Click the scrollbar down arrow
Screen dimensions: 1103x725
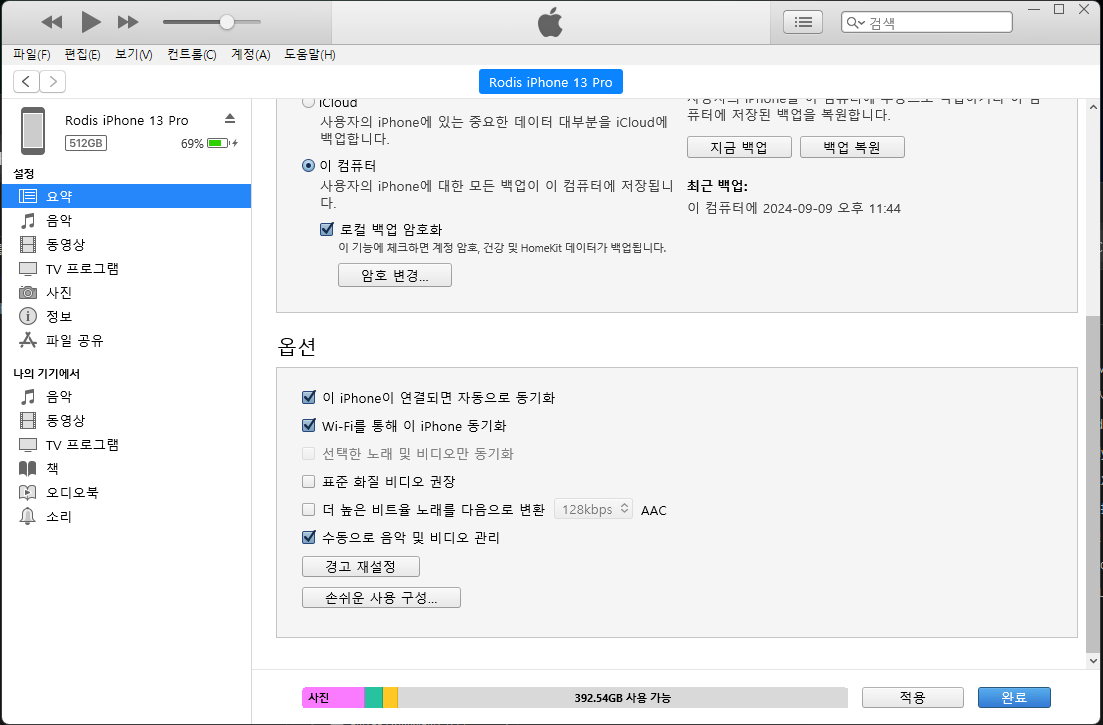1092,660
